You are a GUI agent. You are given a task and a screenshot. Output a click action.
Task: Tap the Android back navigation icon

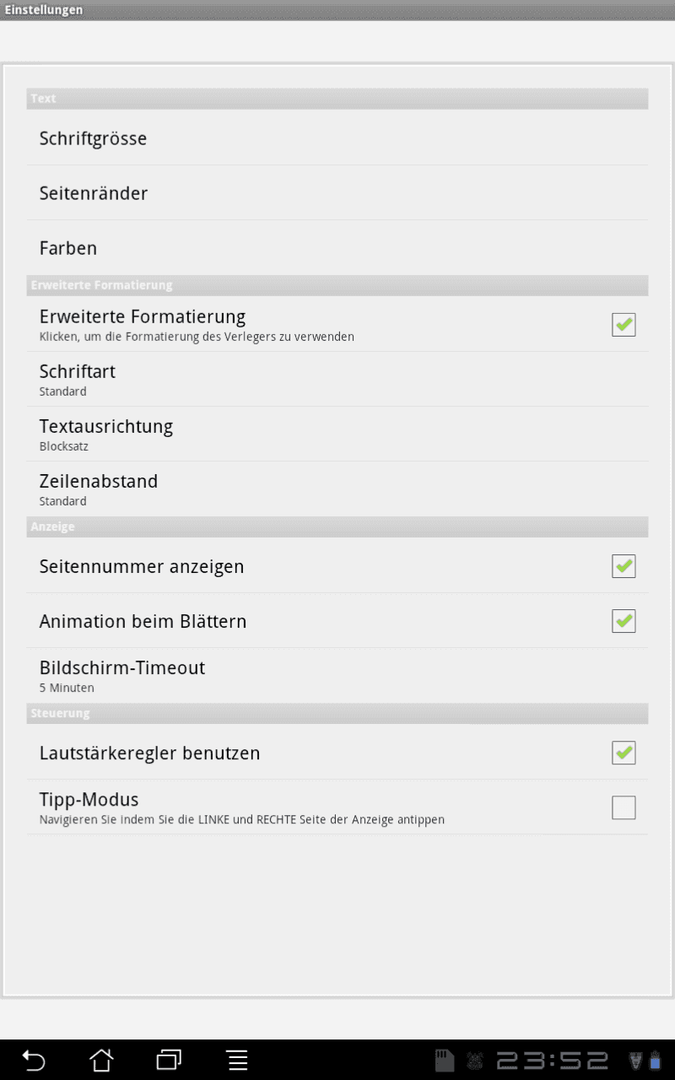click(x=33, y=1060)
